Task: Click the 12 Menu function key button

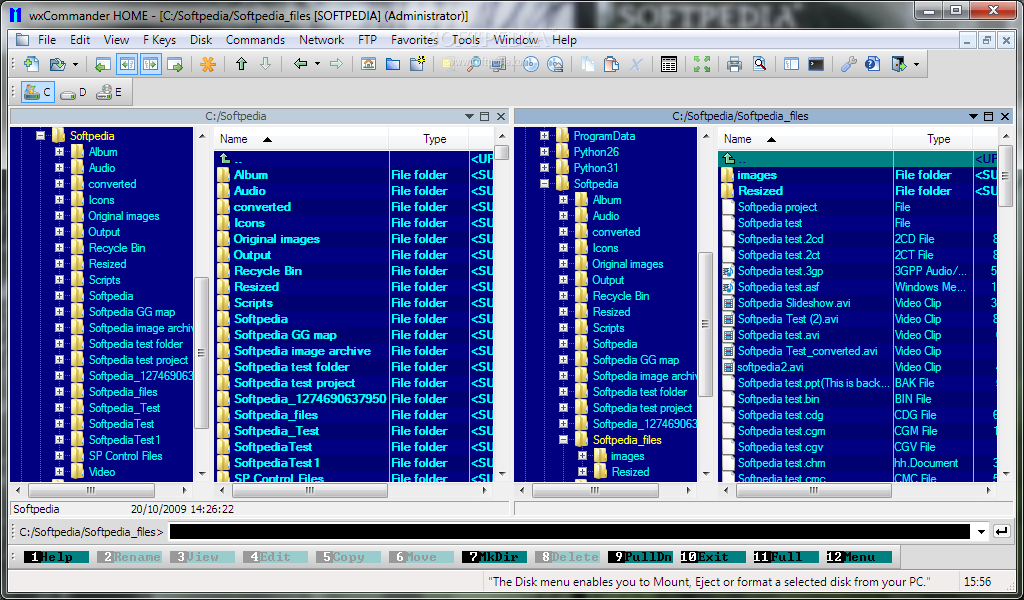Action: point(859,557)
